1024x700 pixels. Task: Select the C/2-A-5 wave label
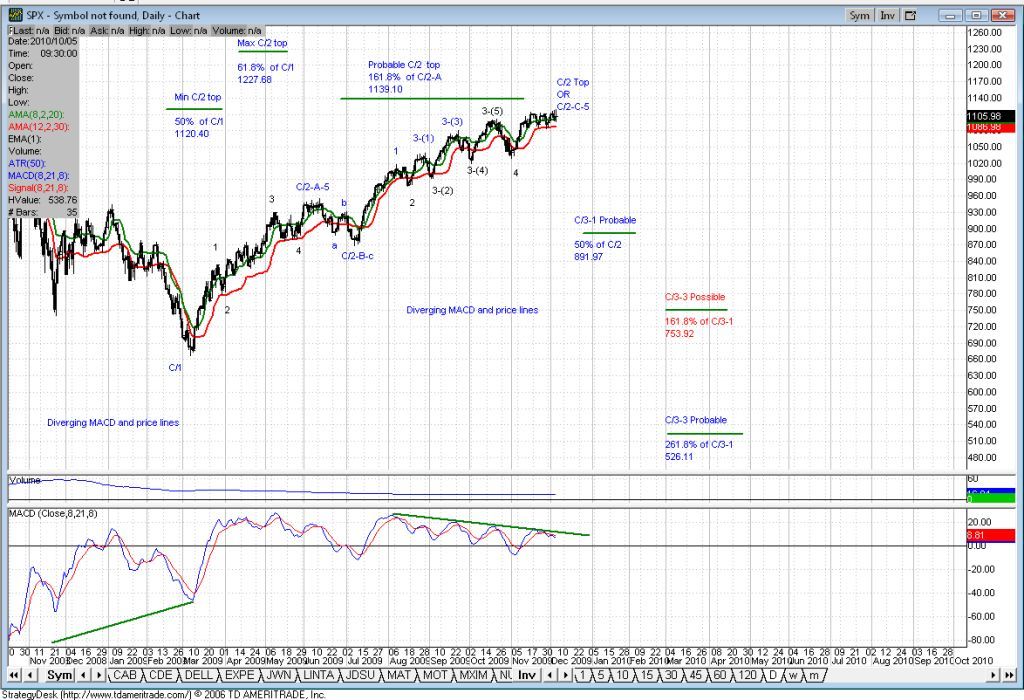(x=313, y=187)
